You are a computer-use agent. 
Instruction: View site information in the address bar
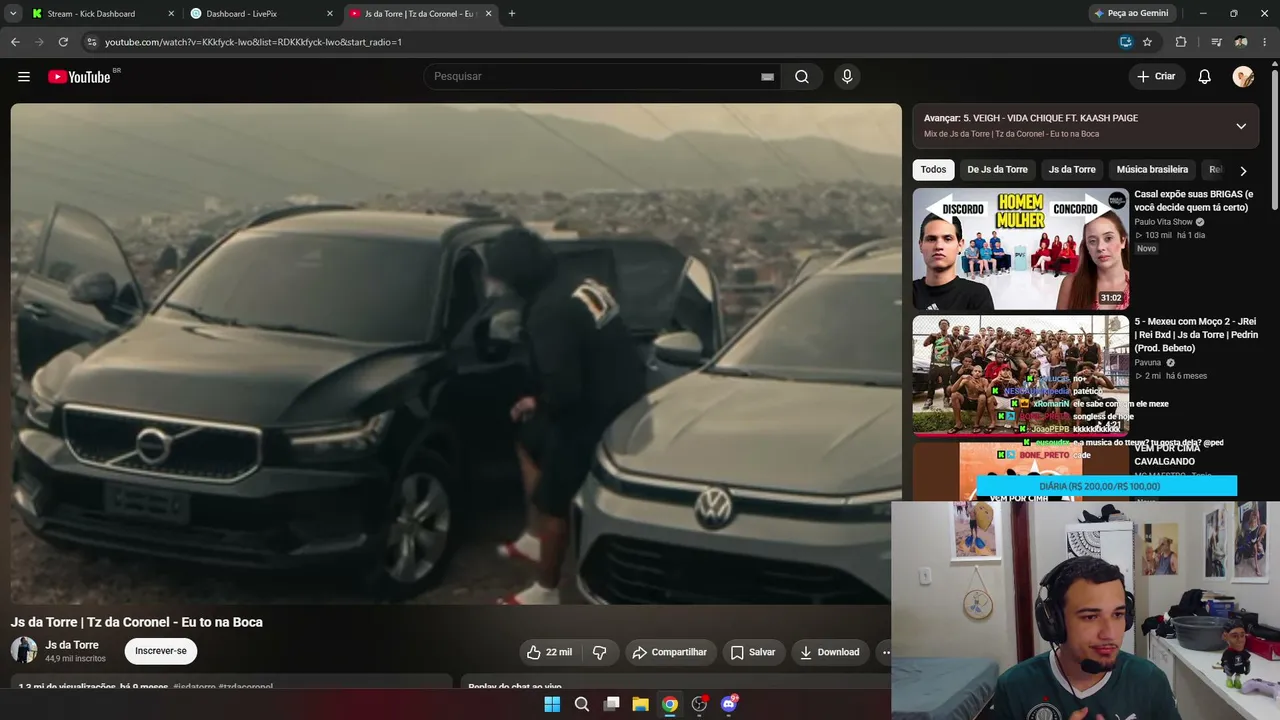pos(91,42)
